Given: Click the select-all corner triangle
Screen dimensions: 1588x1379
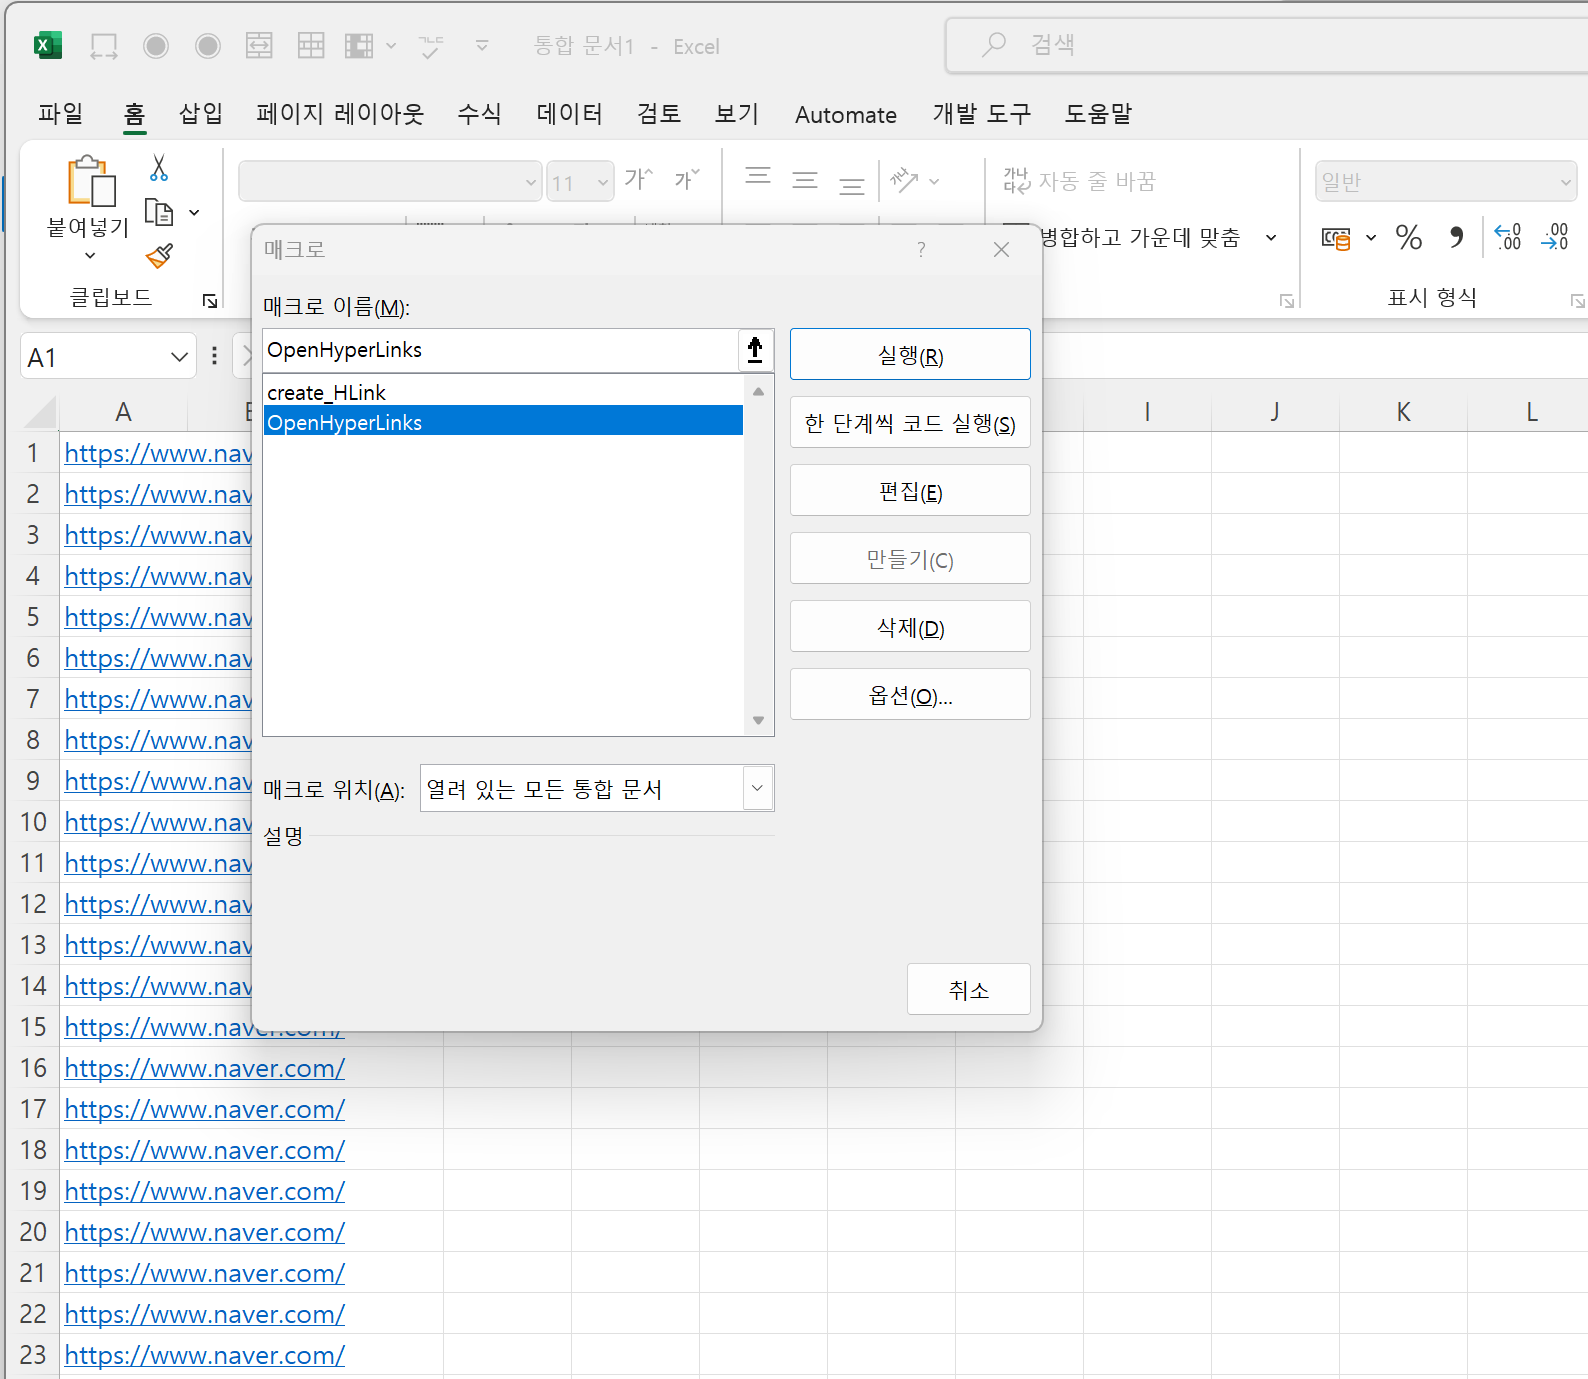Looking at the screenshot, I should [40, 413].
